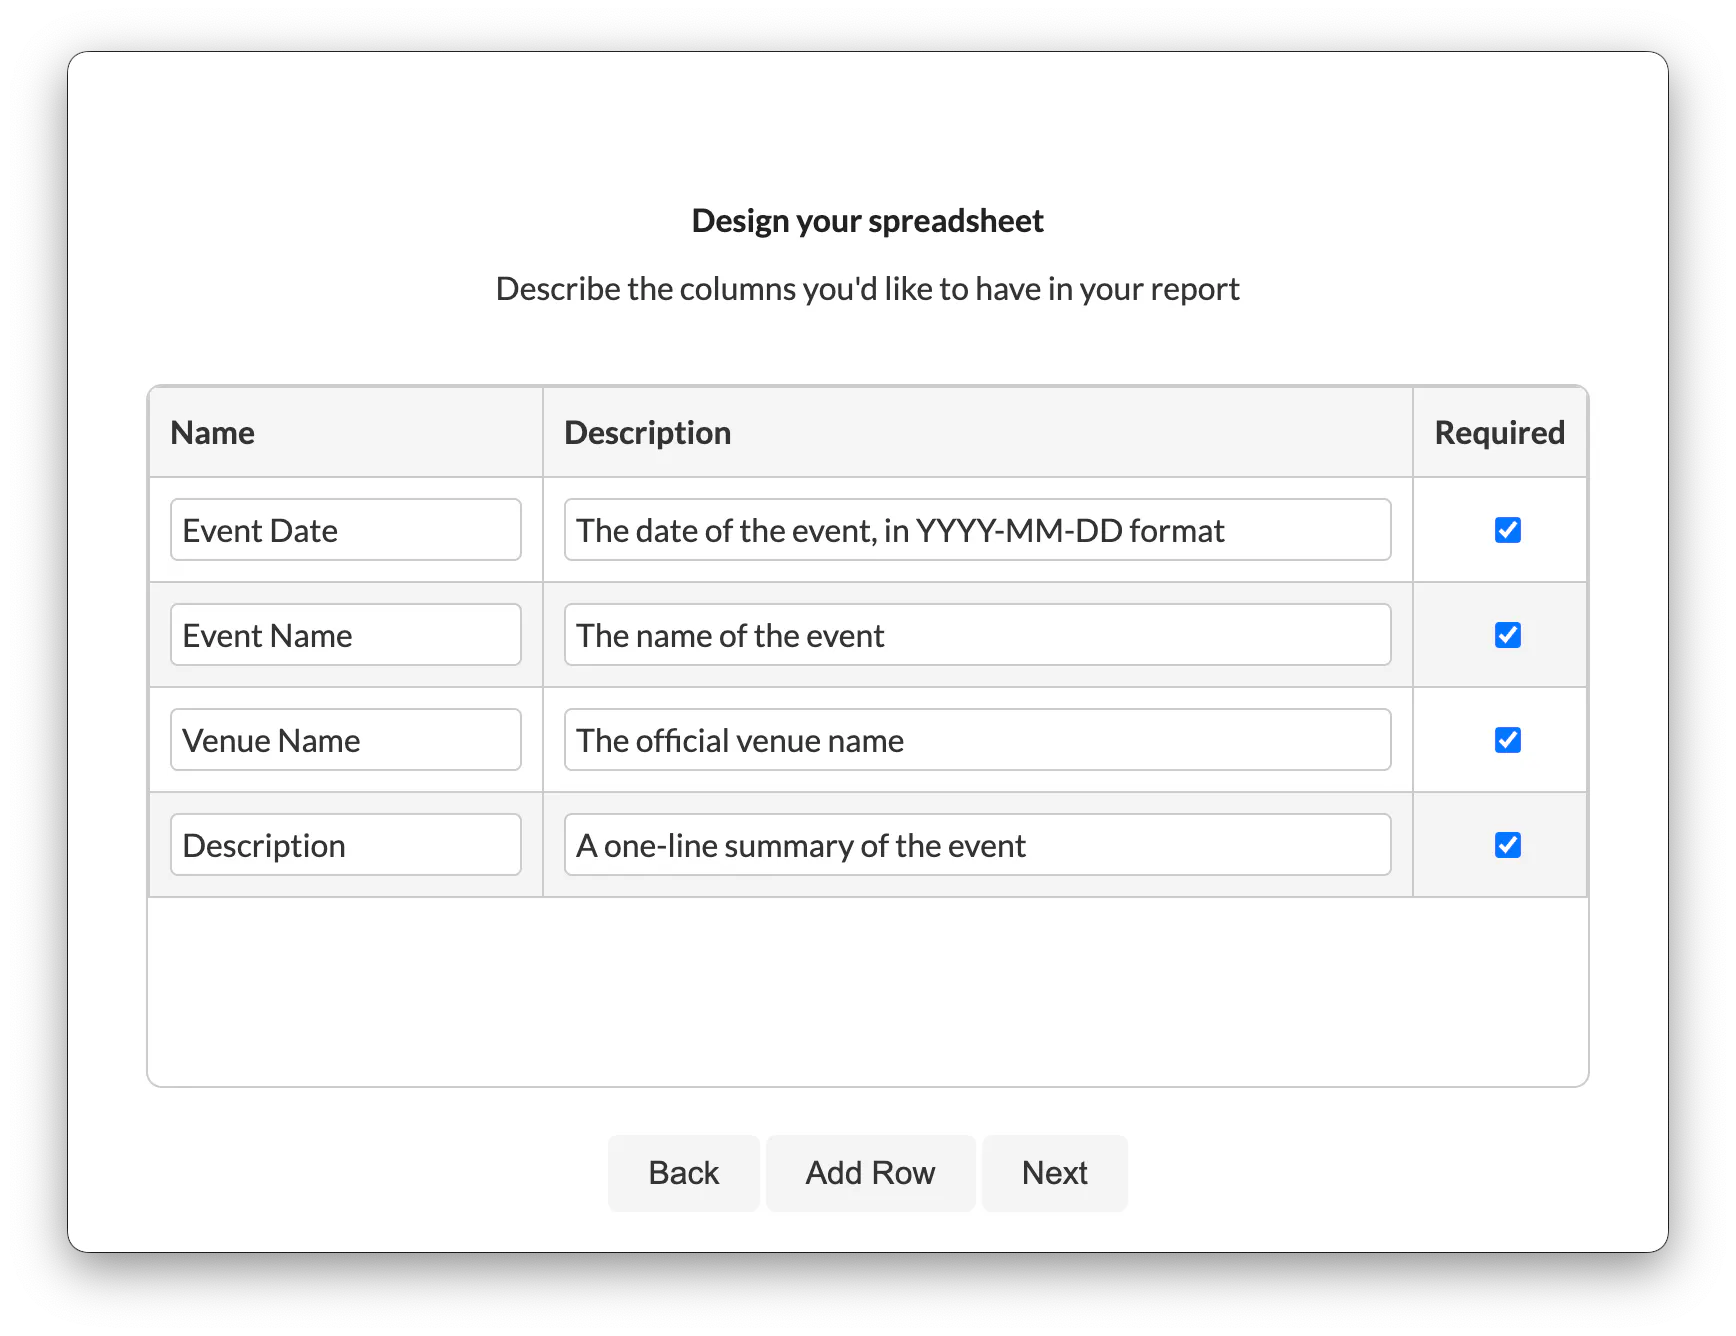
Task: Edit 'A one-line summary of the event' field
Action: click(x=978, y=845)
